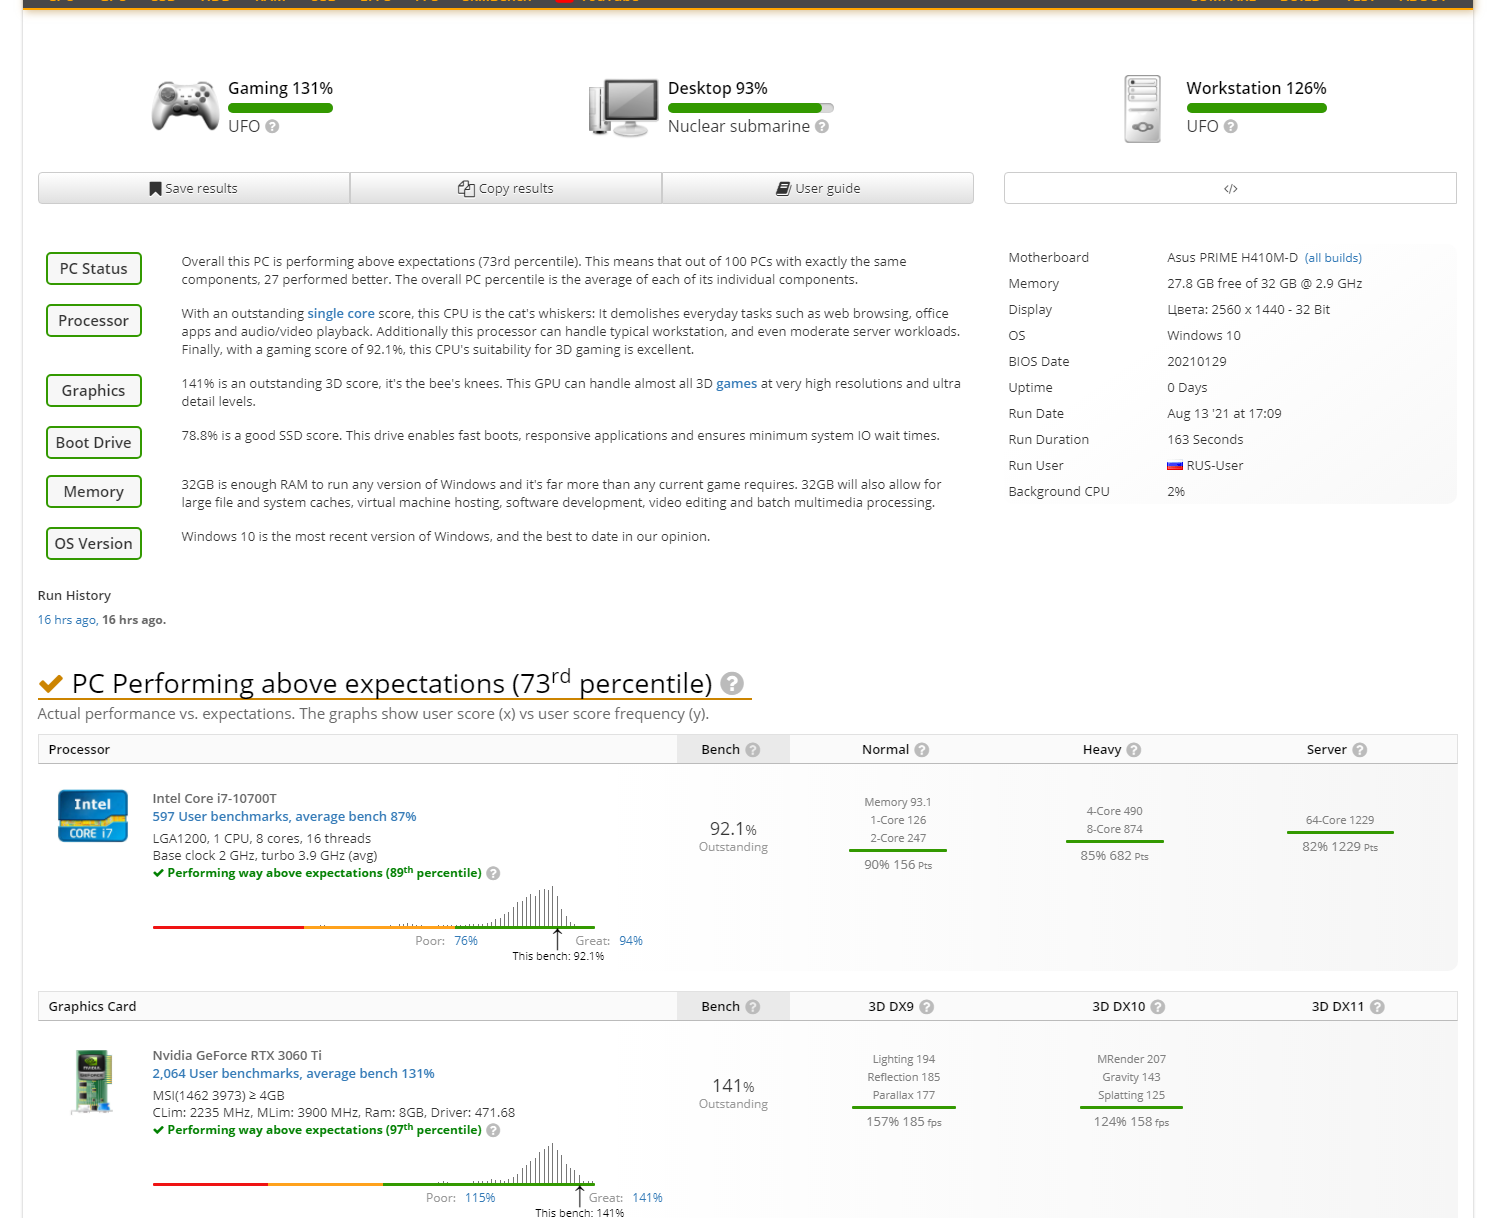The image size is (1512, 1218).
Task: Click the graphics score distribution graph
Action: (x=374, y=1165)
